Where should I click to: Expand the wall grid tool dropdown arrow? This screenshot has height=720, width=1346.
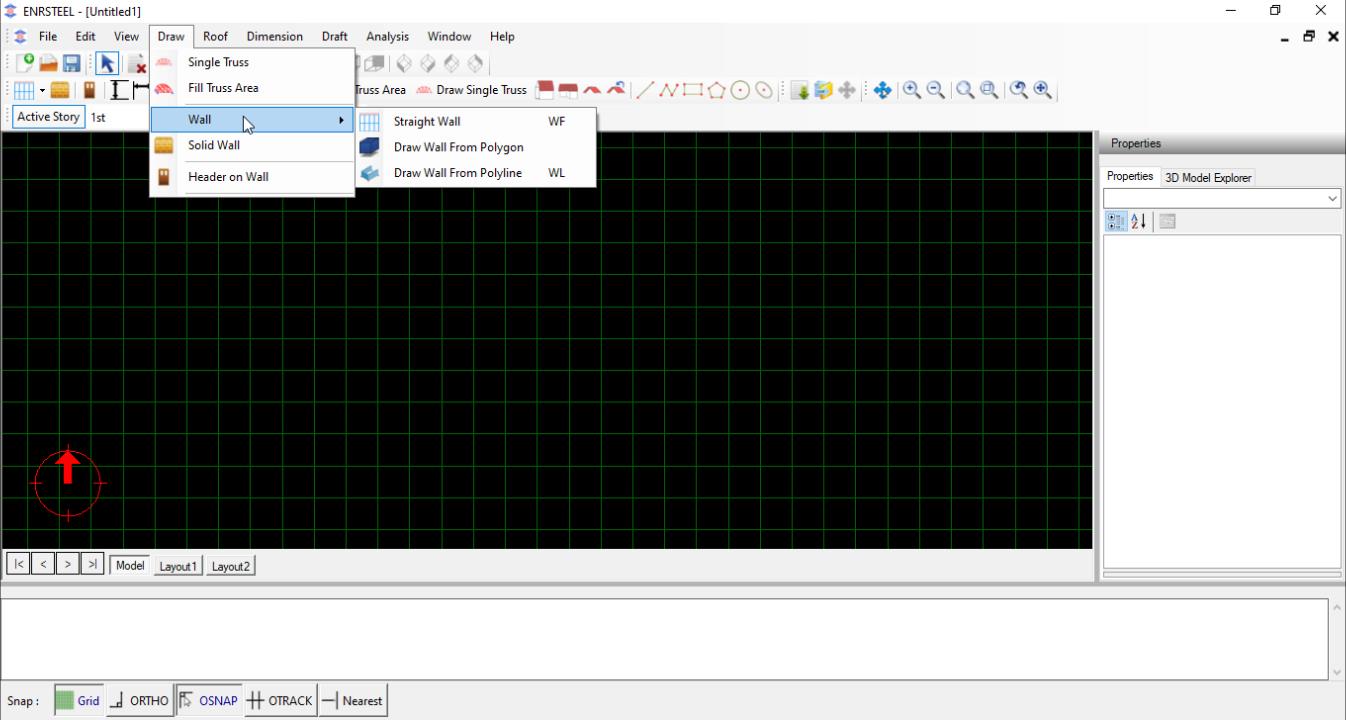coord(42,91)
